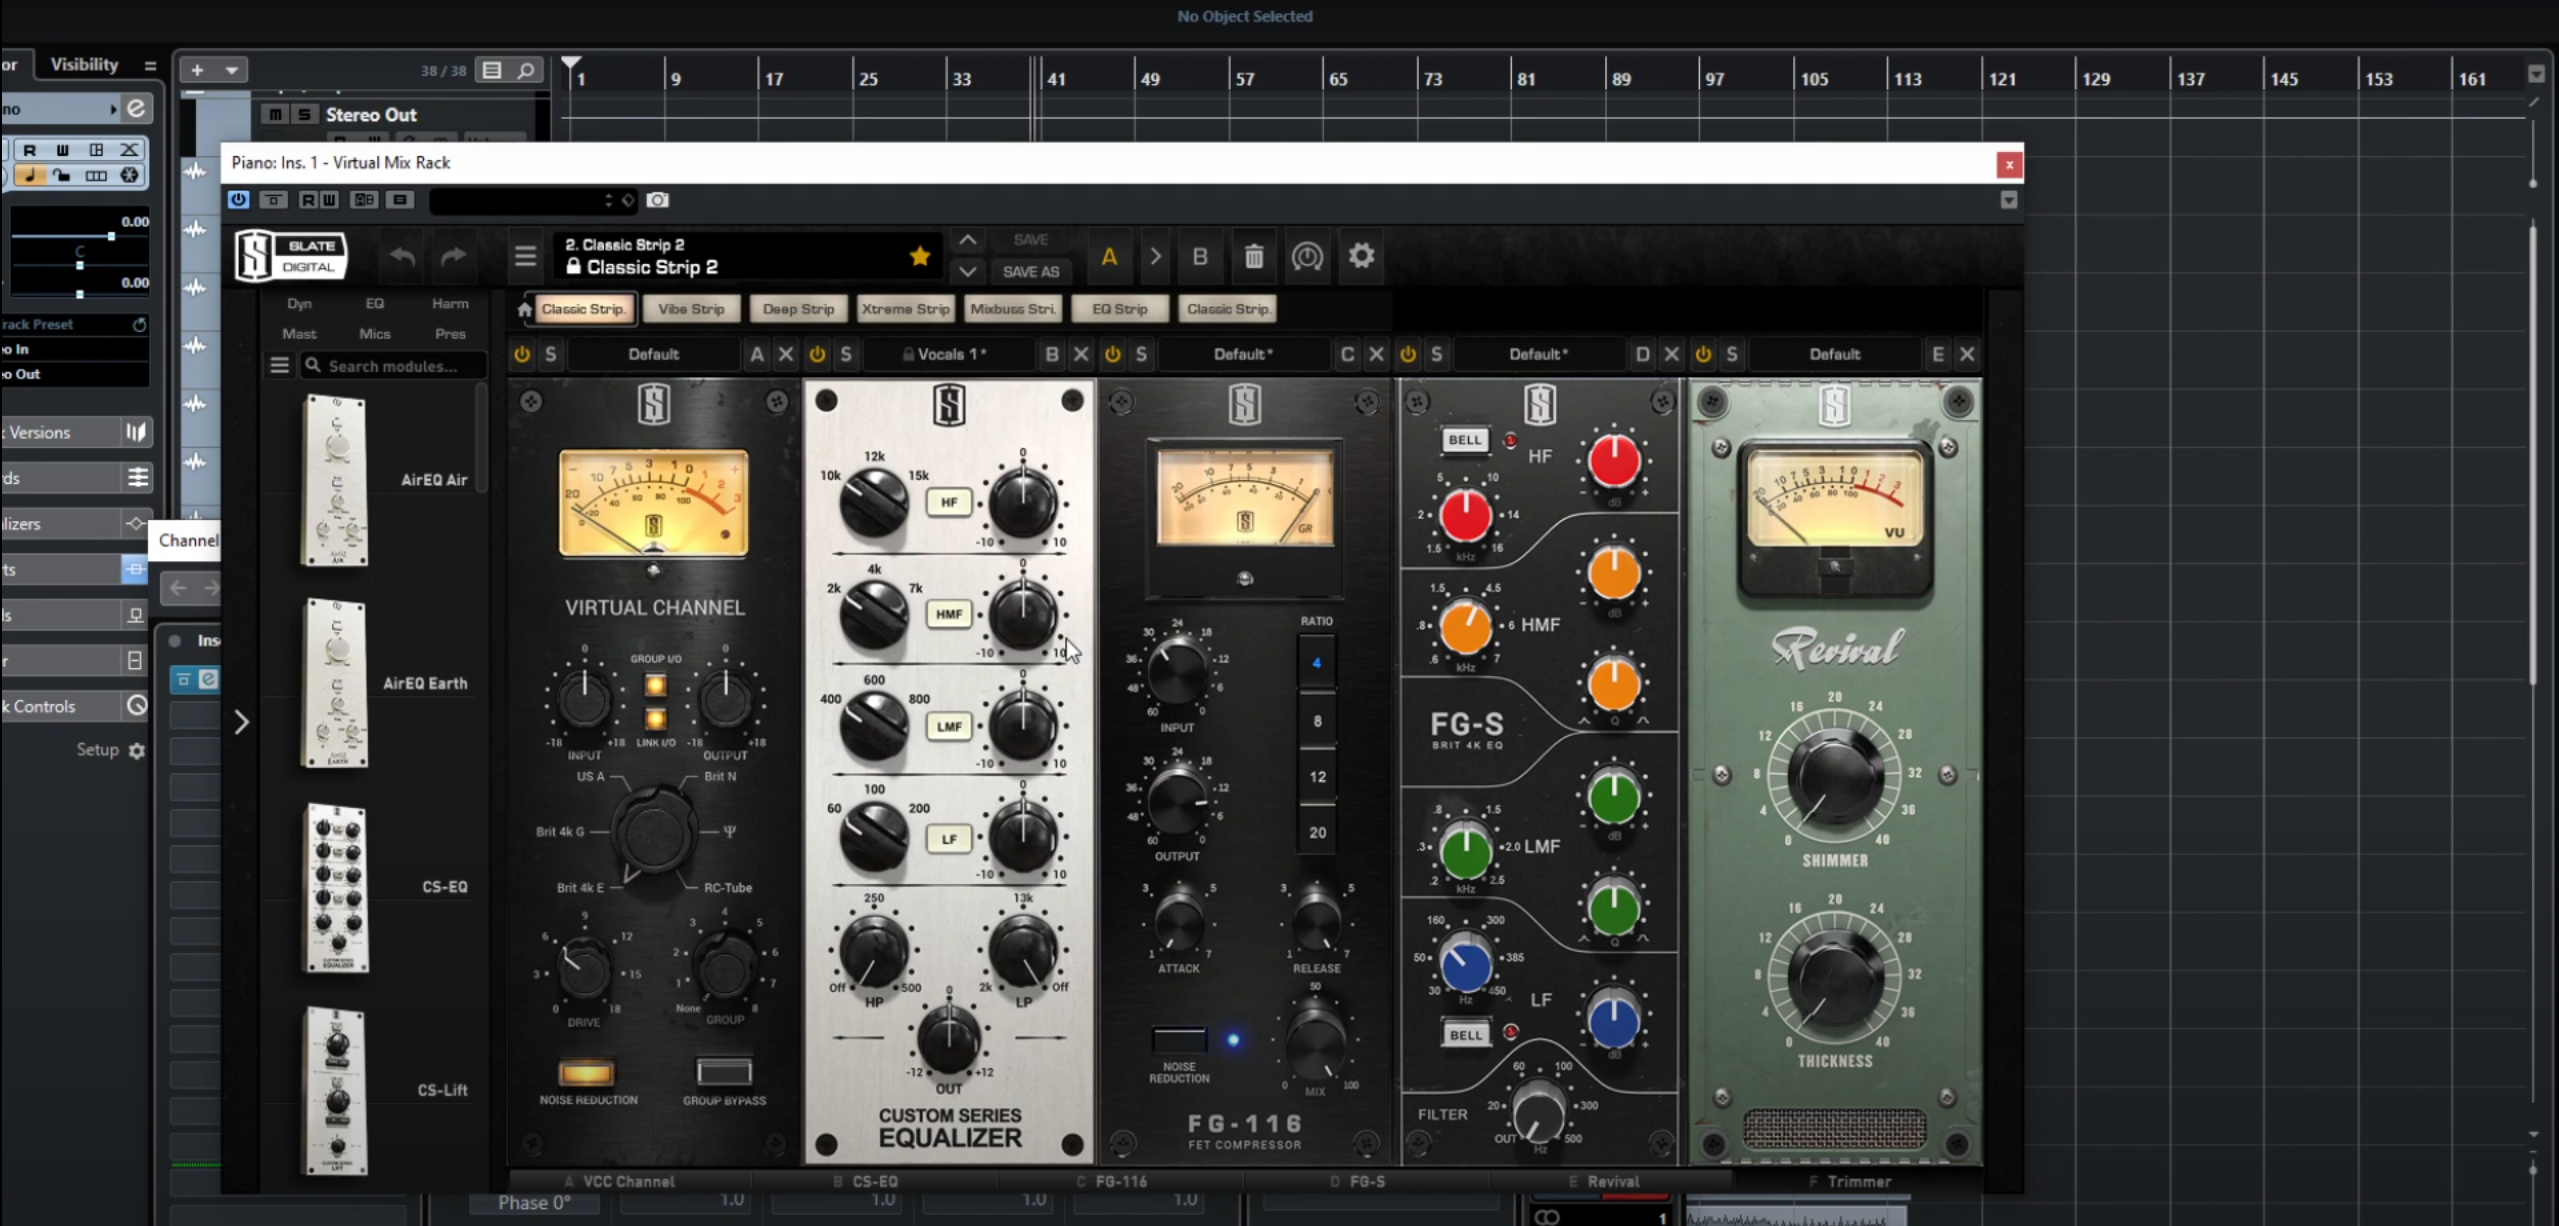The width and height of the screenshot is (2559, 1226).
Task: Toggle power of Virtual Channel module A
Action: pos(522,354)
